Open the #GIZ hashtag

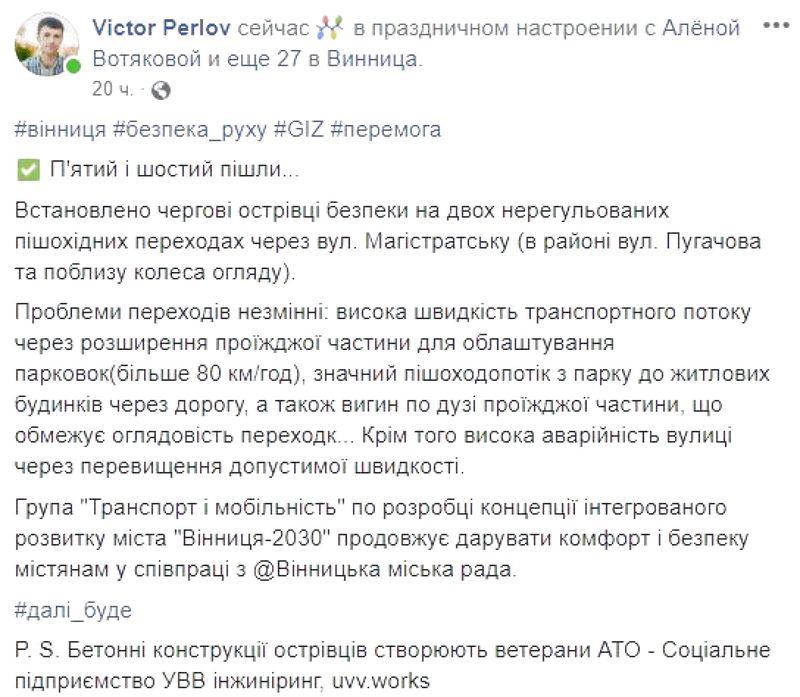[x=299, y=130]
